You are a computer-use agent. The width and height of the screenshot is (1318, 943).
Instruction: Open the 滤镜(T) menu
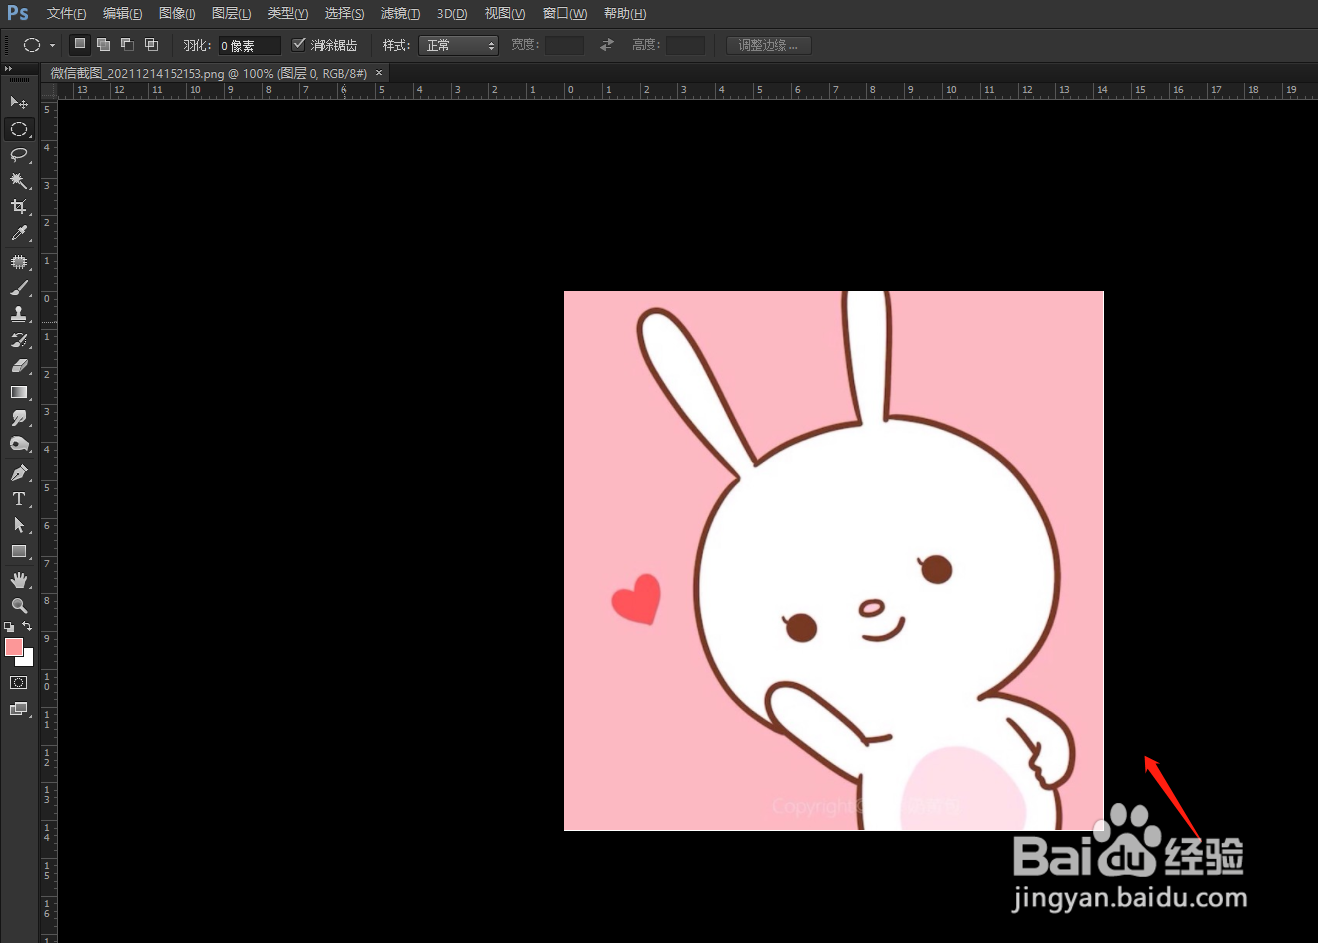[400, 13]
